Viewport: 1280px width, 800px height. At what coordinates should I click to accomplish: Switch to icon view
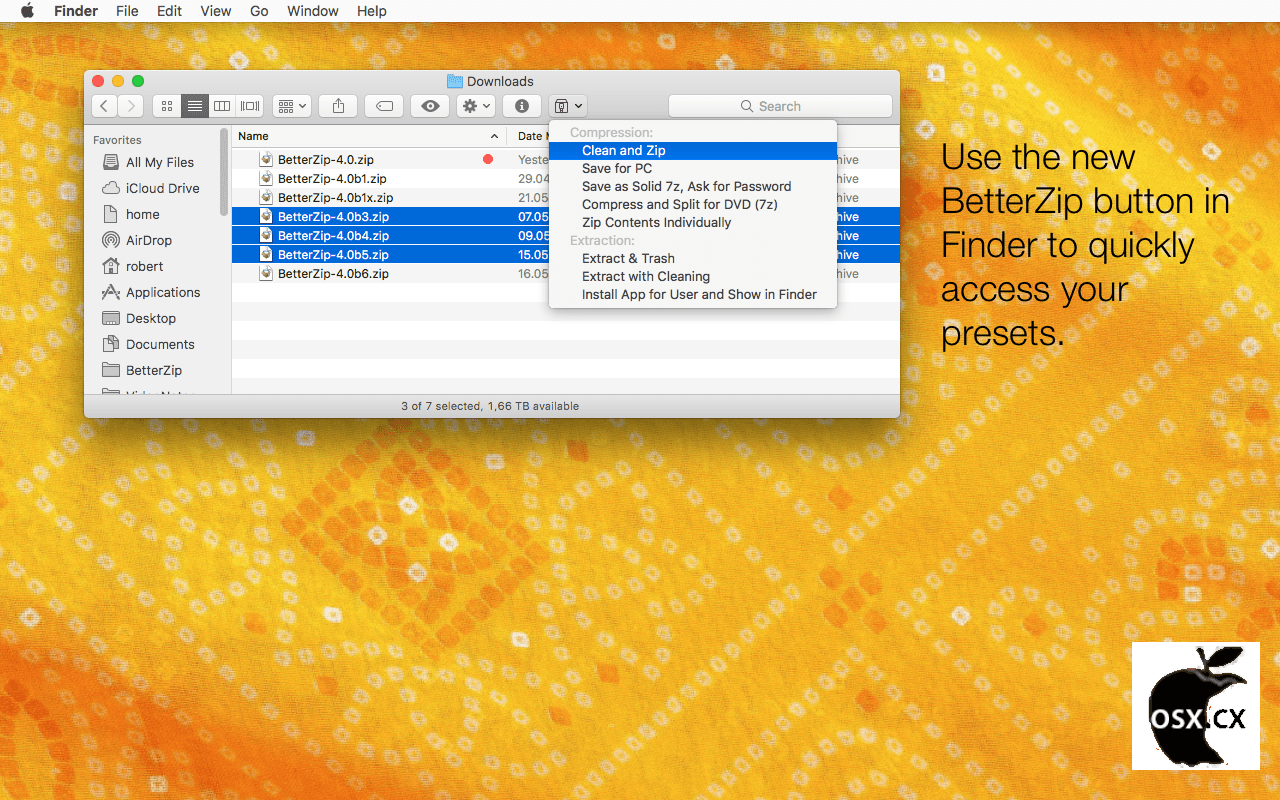pyautogui.click(x=166, y=106)
